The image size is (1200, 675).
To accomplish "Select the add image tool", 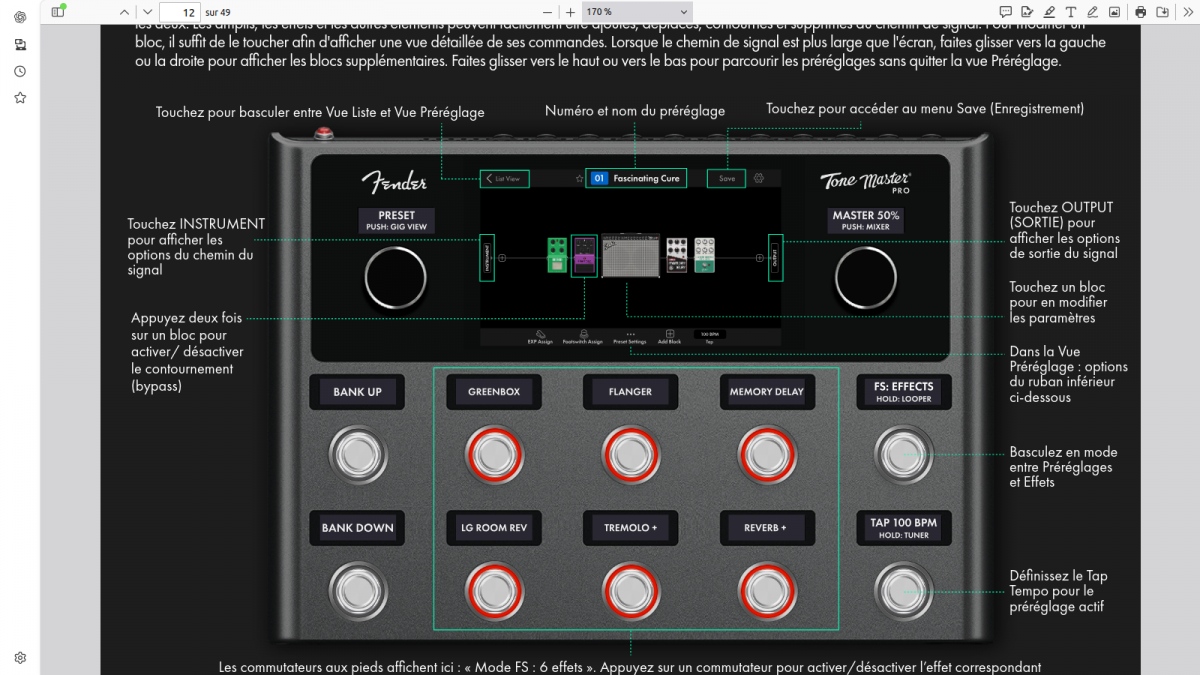I will click(x=1115, y=12).
